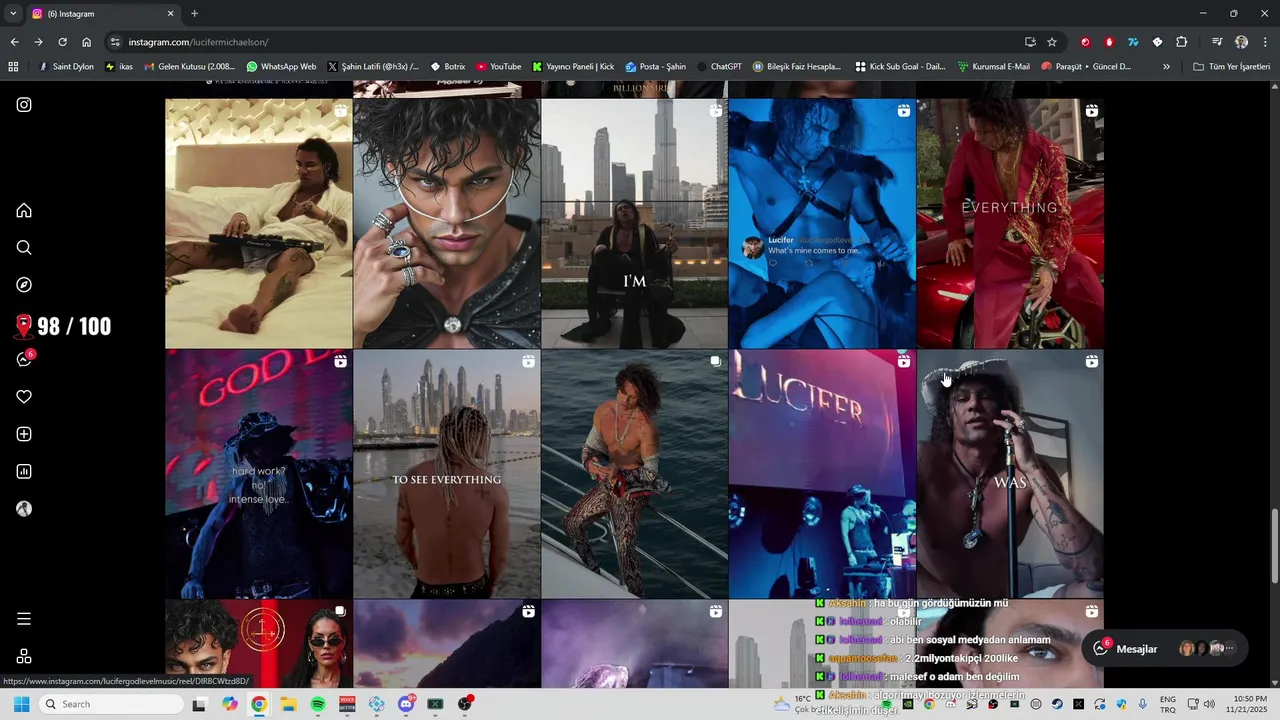
Task: Open the YouTube bookmark
Action: coord(498,67)
